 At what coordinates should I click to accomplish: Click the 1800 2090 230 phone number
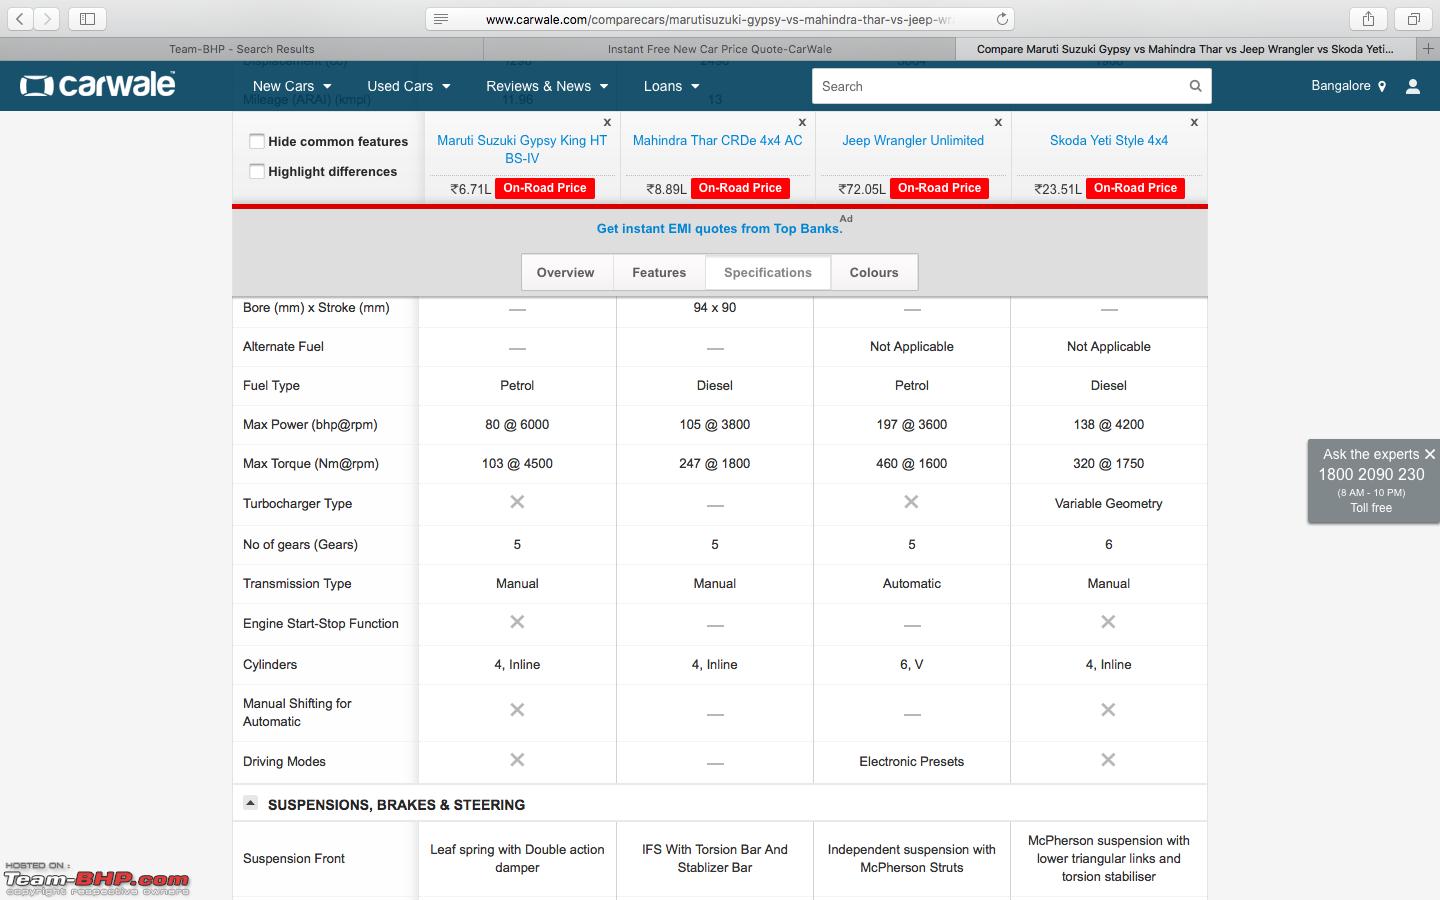pyautogui.click(x=1371, y=474)
